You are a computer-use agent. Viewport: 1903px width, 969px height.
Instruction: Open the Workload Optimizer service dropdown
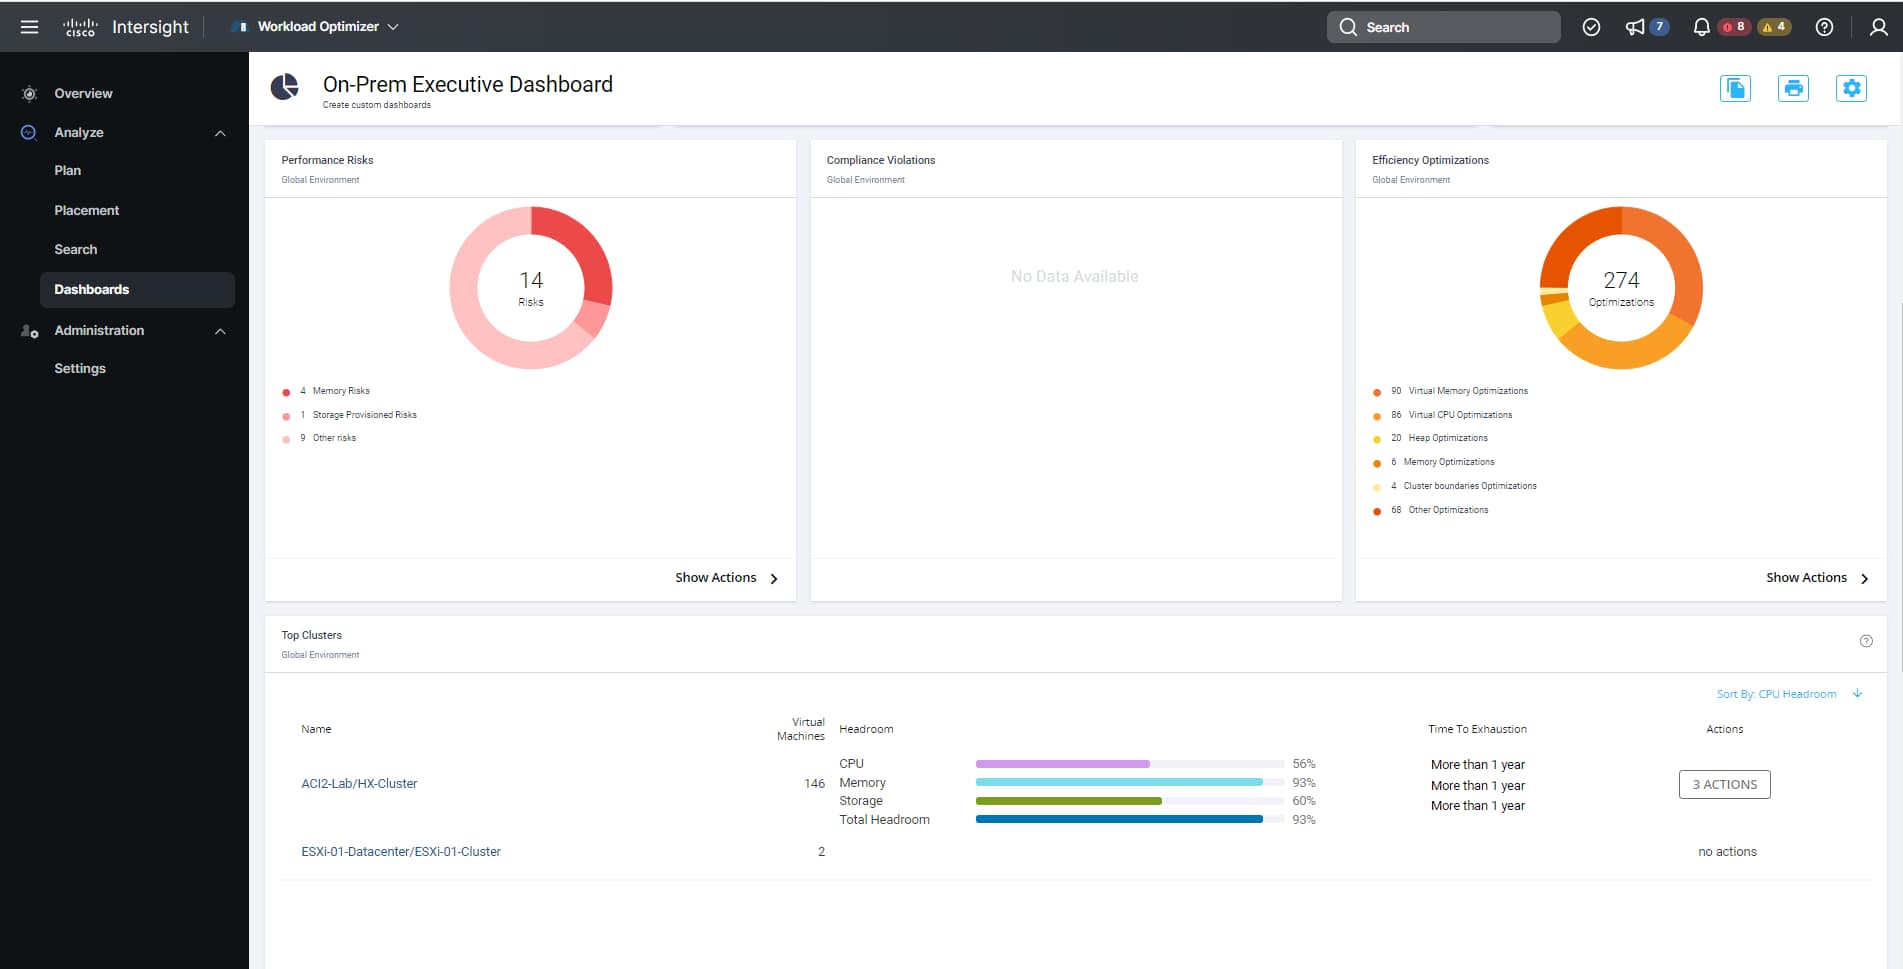point(318,27)
